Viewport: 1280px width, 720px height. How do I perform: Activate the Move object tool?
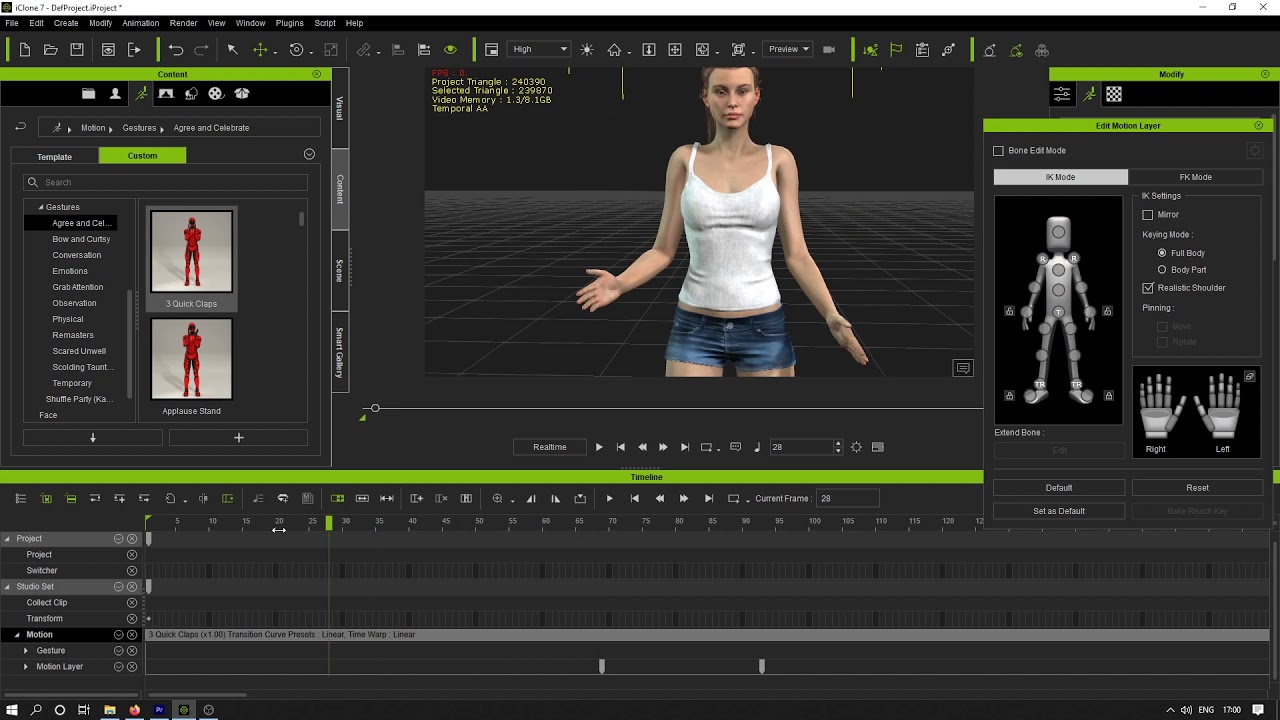click(x=260, y=50)
